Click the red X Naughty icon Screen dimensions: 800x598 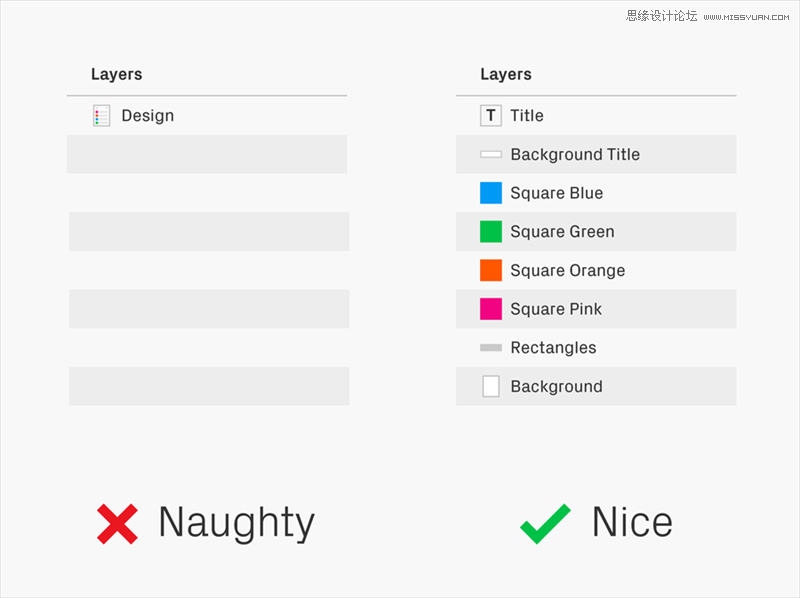117,524
